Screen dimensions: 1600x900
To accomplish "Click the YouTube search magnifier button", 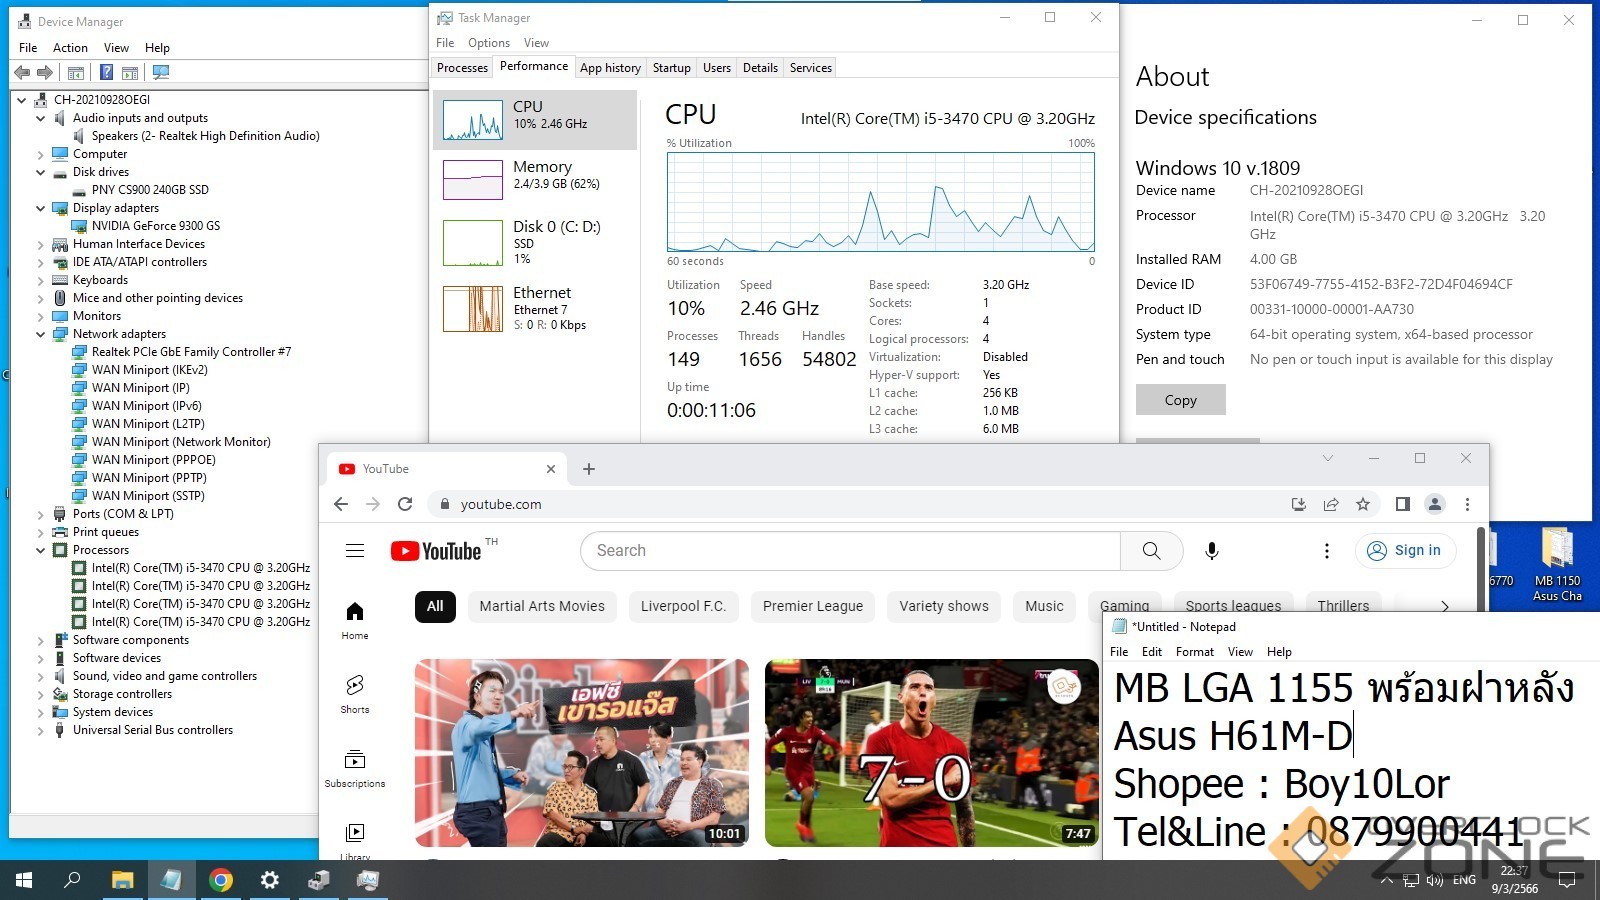I will (1151, 551).
